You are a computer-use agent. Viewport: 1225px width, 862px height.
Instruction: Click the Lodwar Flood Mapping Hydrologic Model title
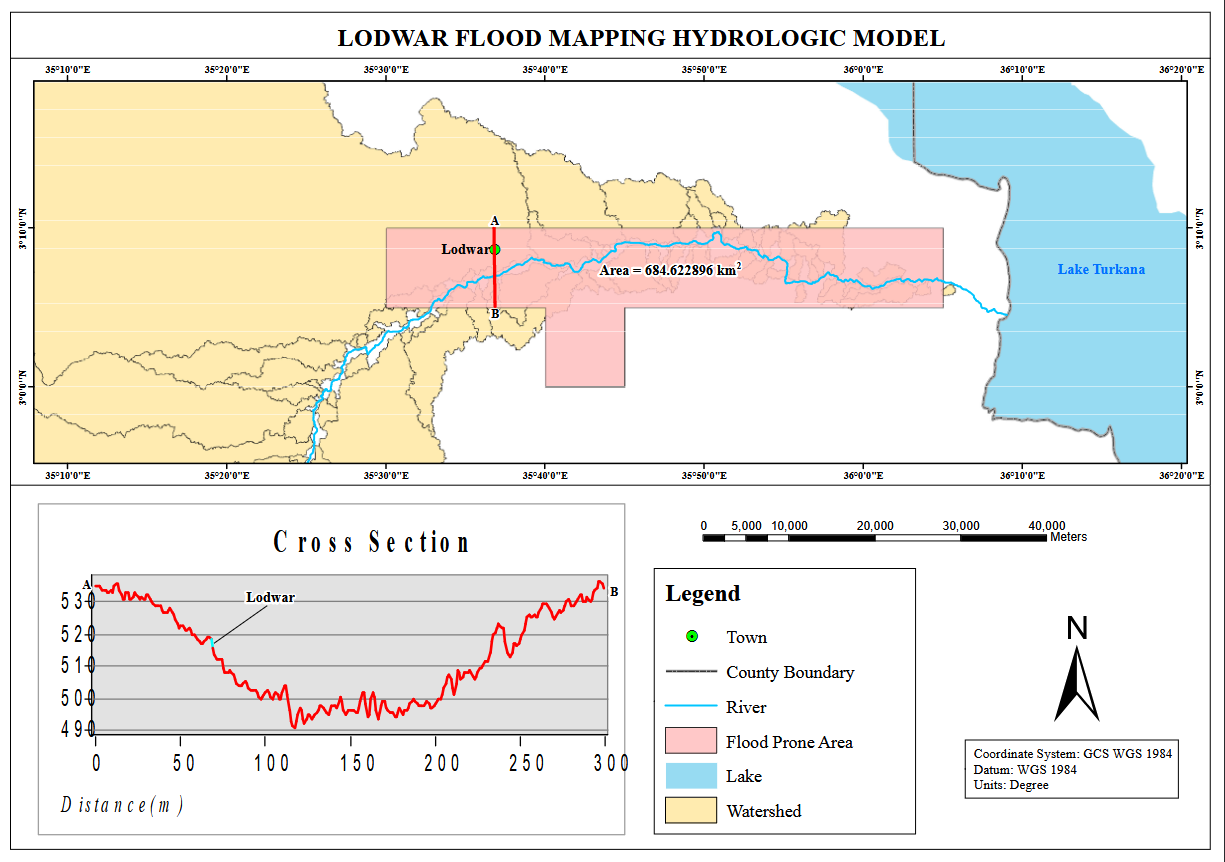pos(641,38)
